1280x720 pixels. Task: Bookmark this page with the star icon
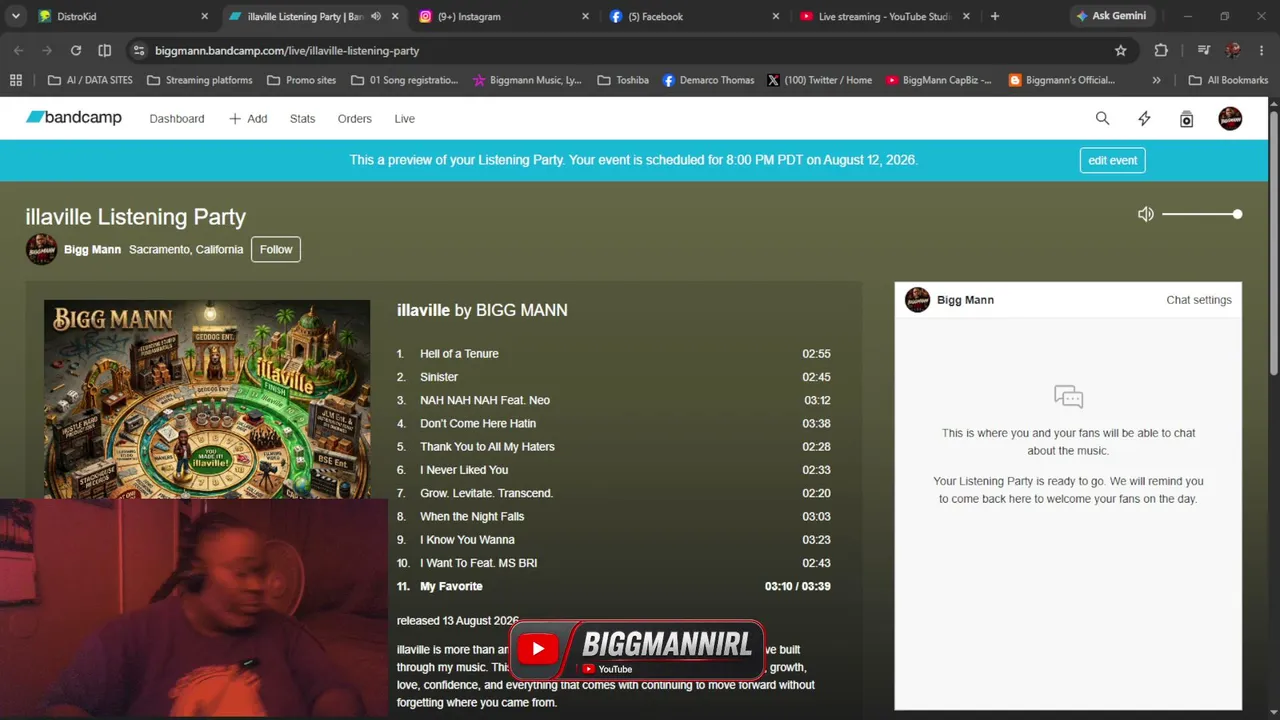(1121, 50)
